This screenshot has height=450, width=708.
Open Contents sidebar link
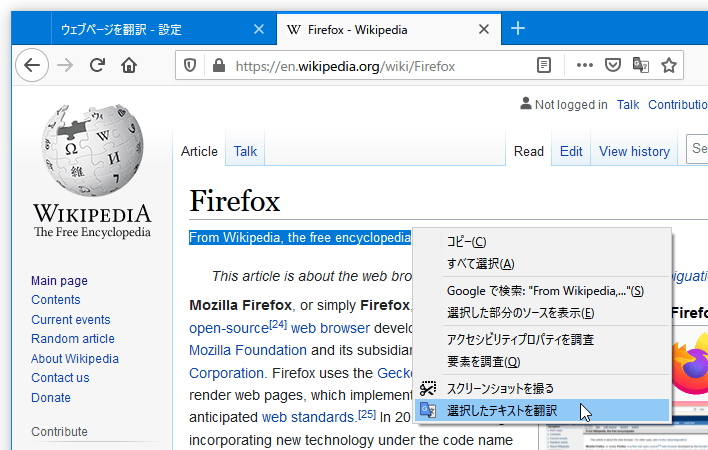[x=56, y=300]
